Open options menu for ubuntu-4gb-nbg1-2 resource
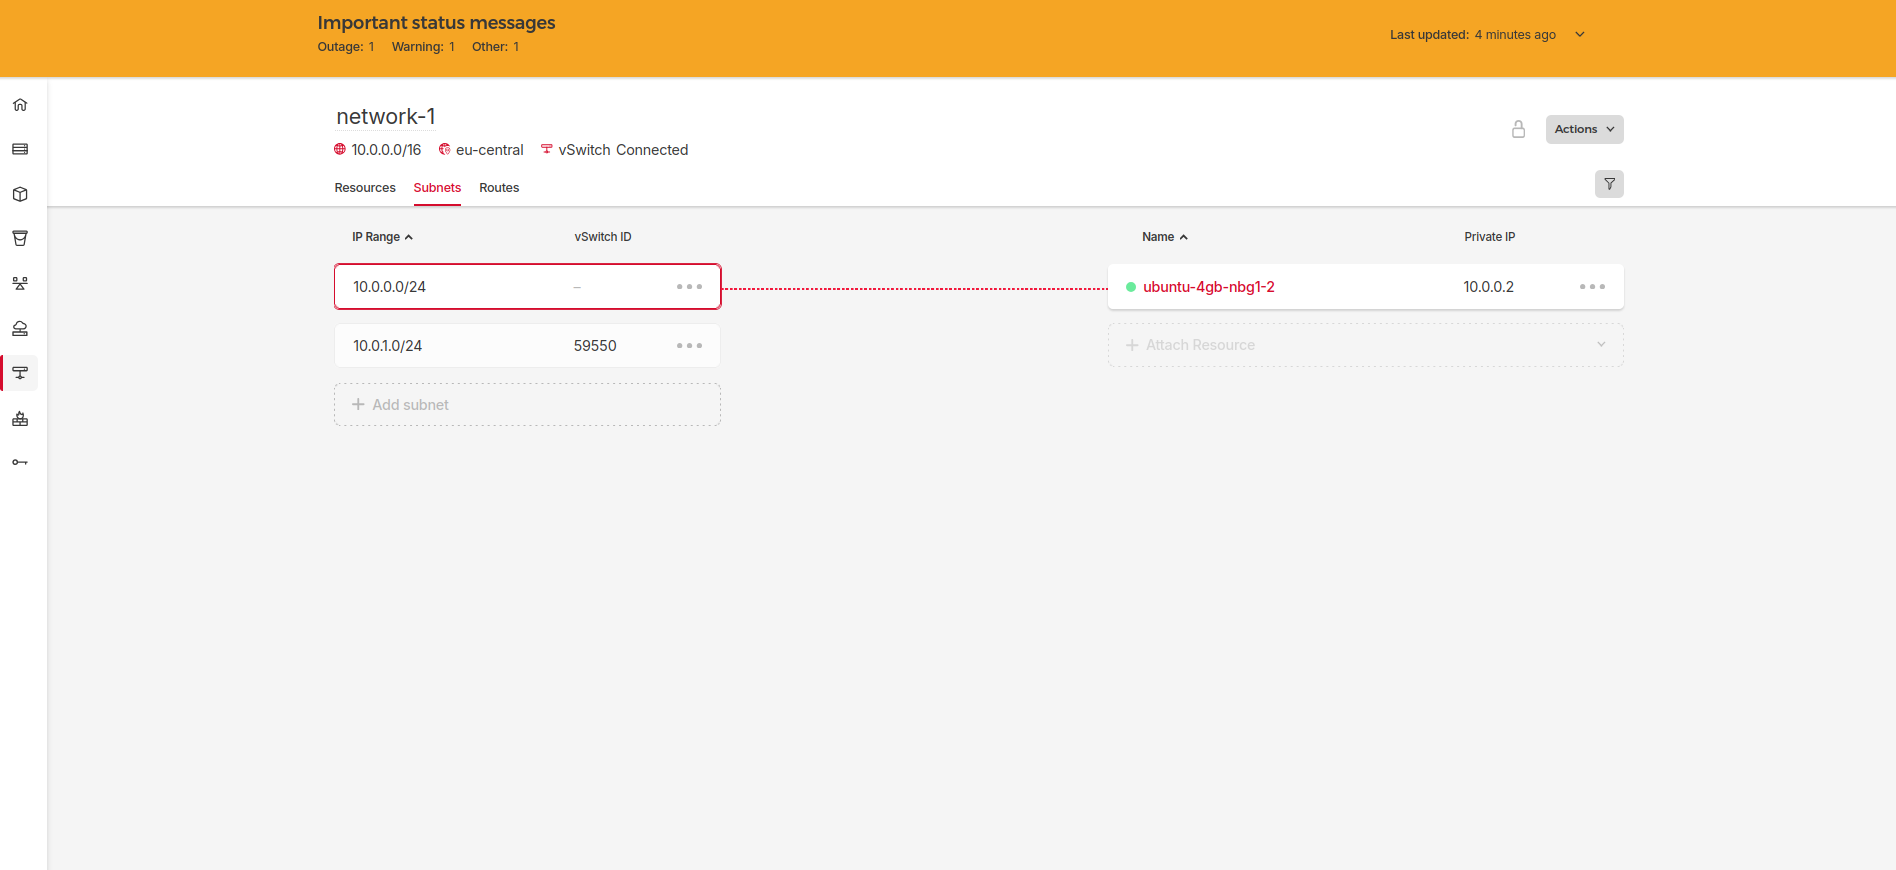 [x=1592, y=287]
